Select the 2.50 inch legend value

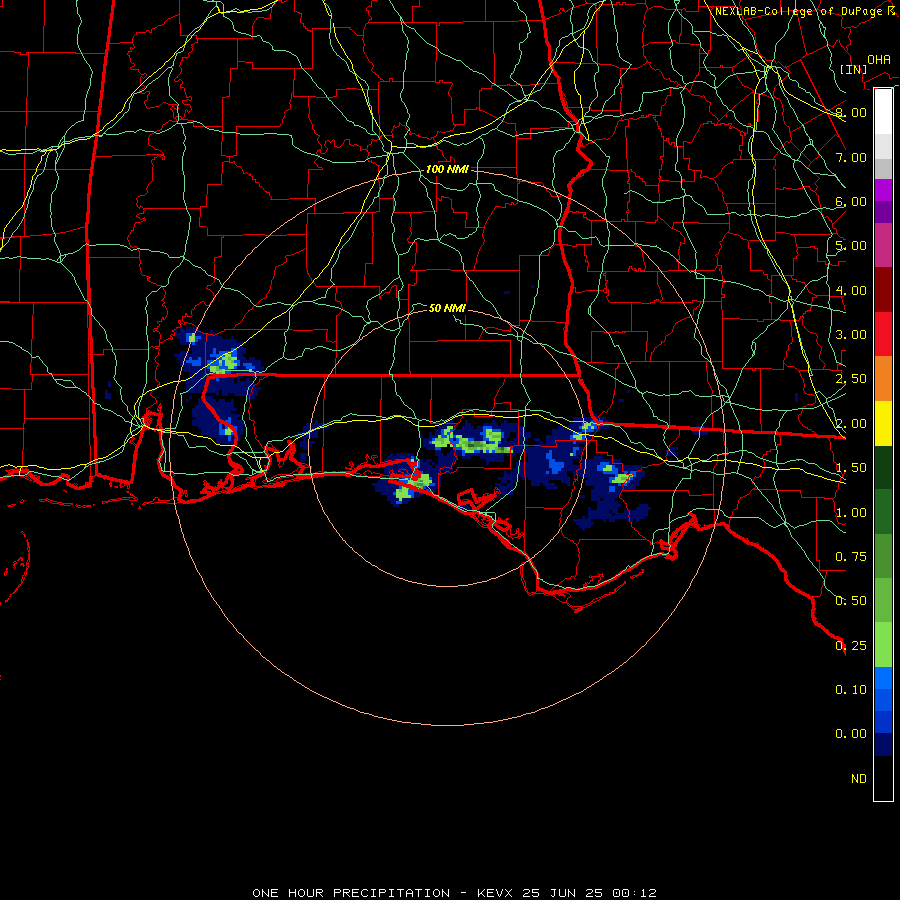(851, 379)
